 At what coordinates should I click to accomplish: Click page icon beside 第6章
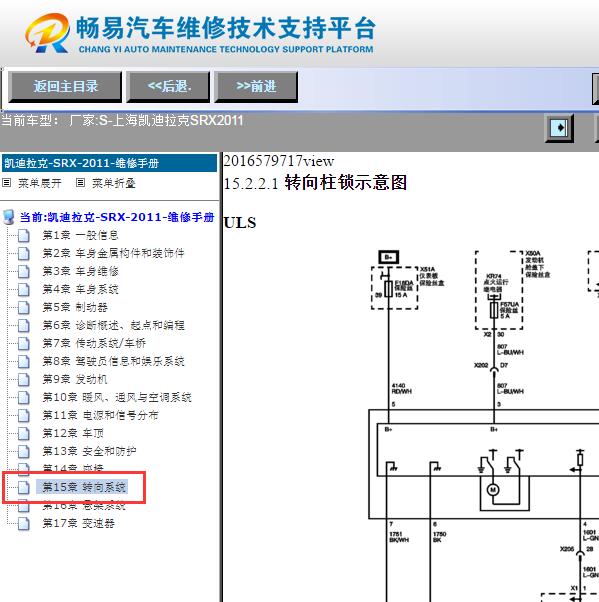pyautogui.click(x=24, y=326)
